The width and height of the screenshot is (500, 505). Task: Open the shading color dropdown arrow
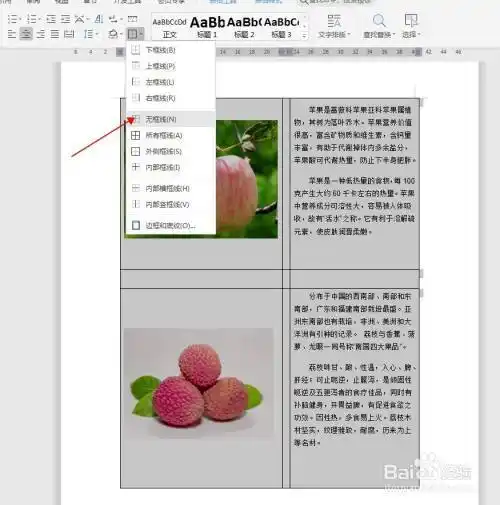122,34
